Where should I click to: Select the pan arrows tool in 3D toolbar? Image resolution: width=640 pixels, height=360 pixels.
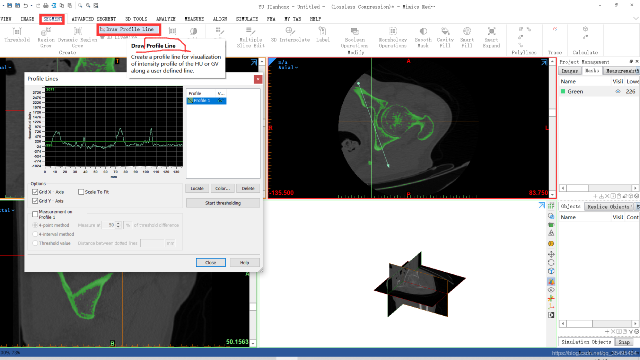click(x=551, y=254)
